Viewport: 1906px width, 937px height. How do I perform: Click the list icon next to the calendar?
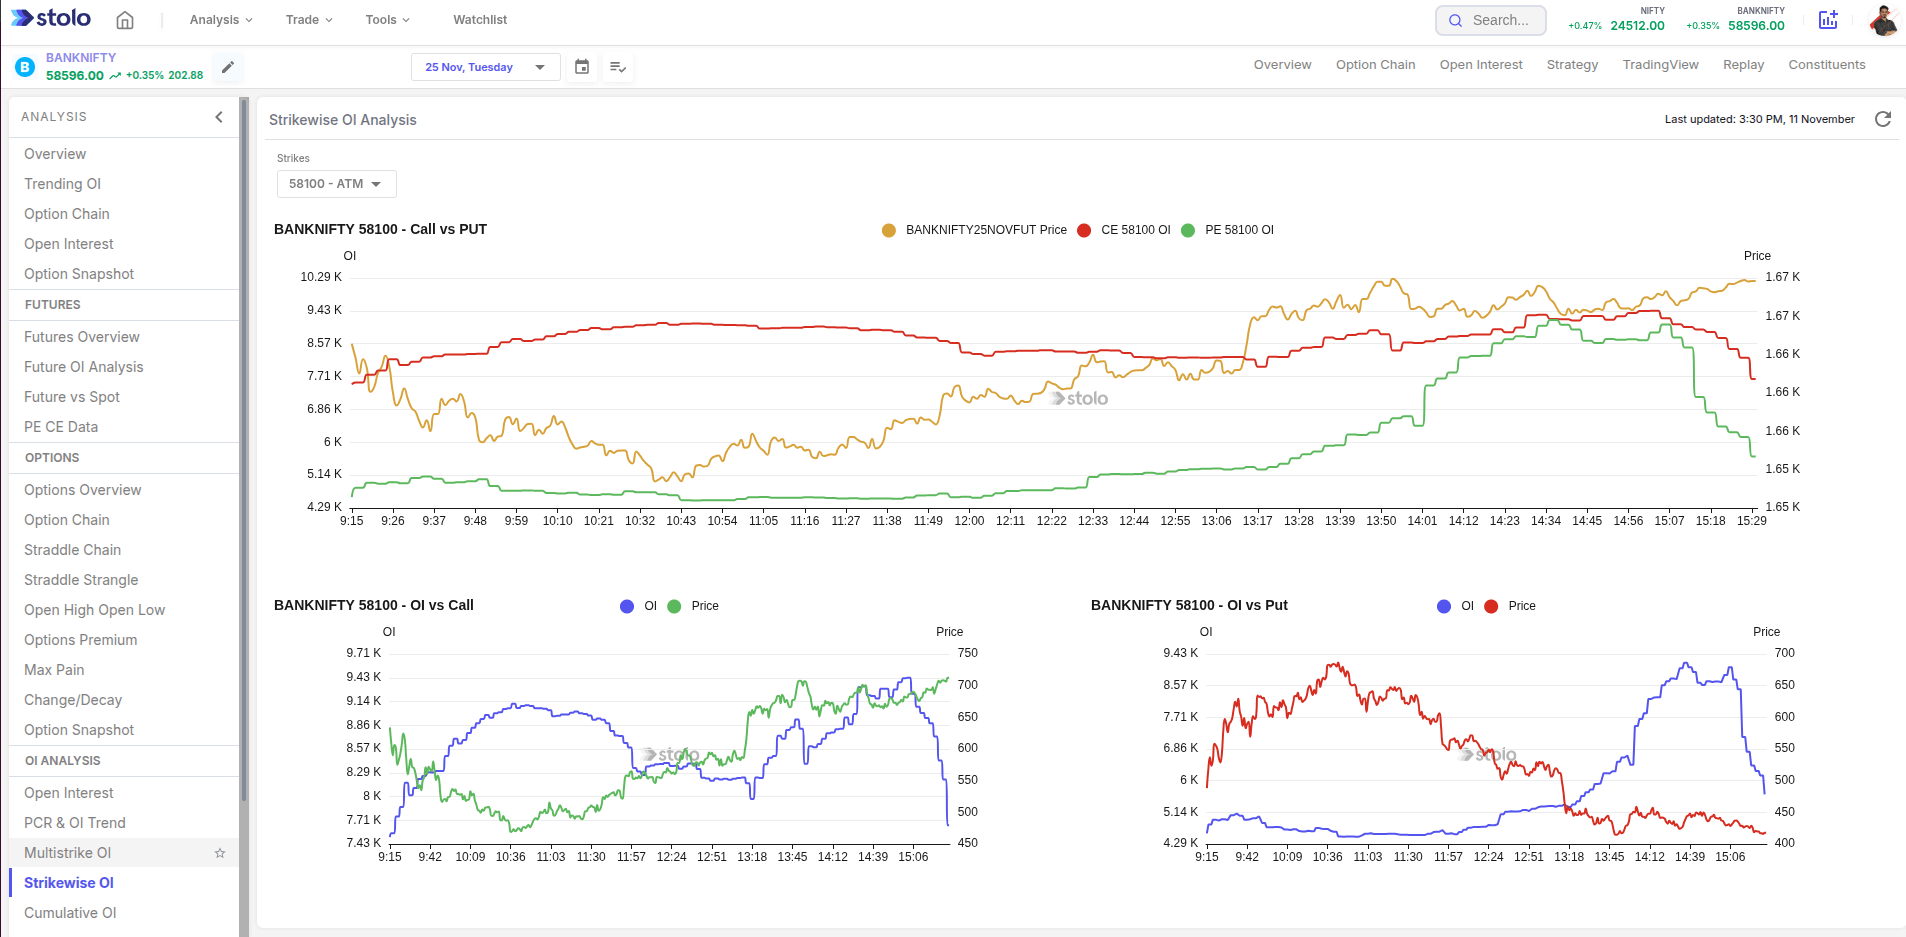[x=618, y=67]
